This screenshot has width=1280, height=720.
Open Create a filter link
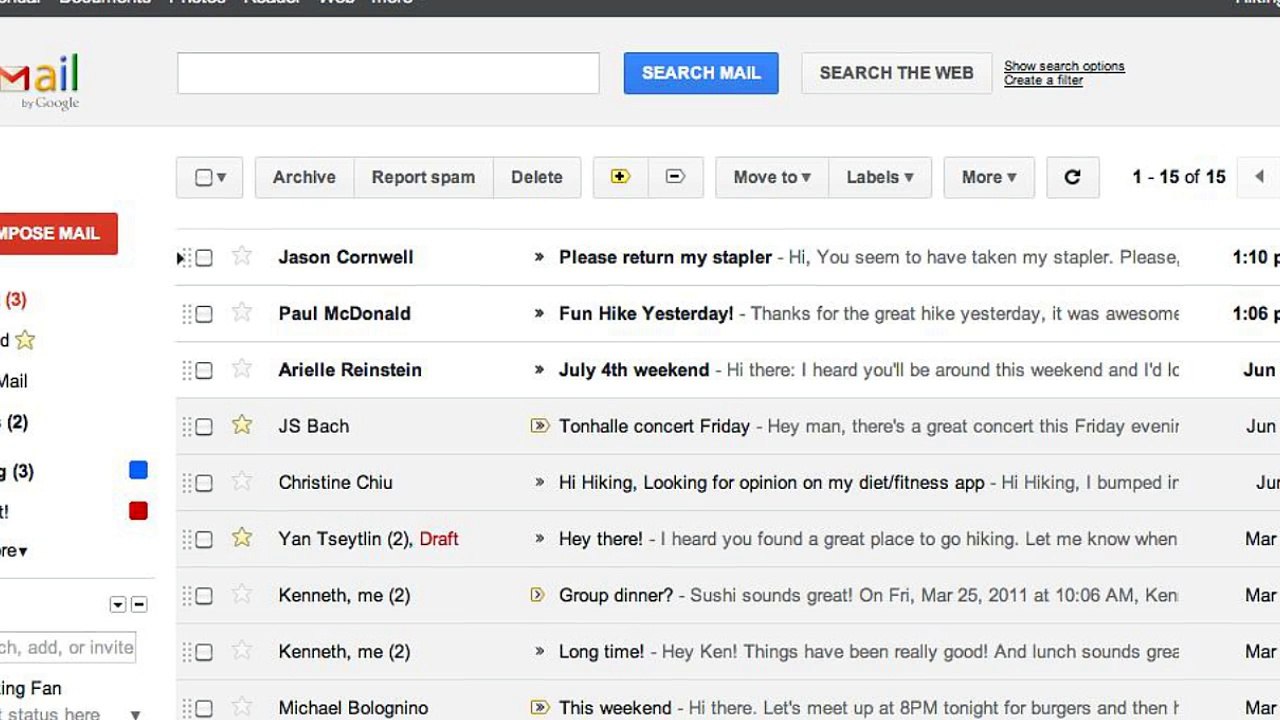click(1043, 80)
